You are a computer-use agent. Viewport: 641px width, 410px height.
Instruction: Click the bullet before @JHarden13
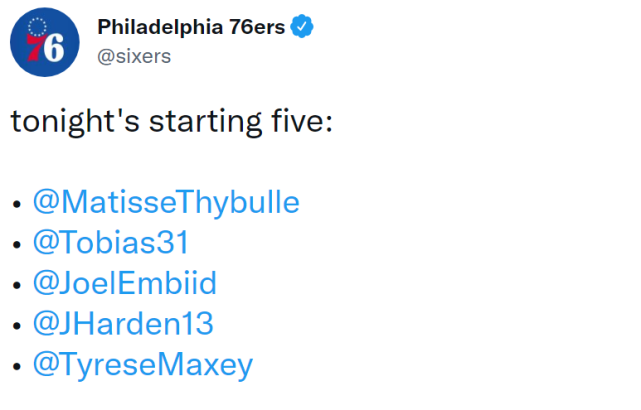point(16,325)
